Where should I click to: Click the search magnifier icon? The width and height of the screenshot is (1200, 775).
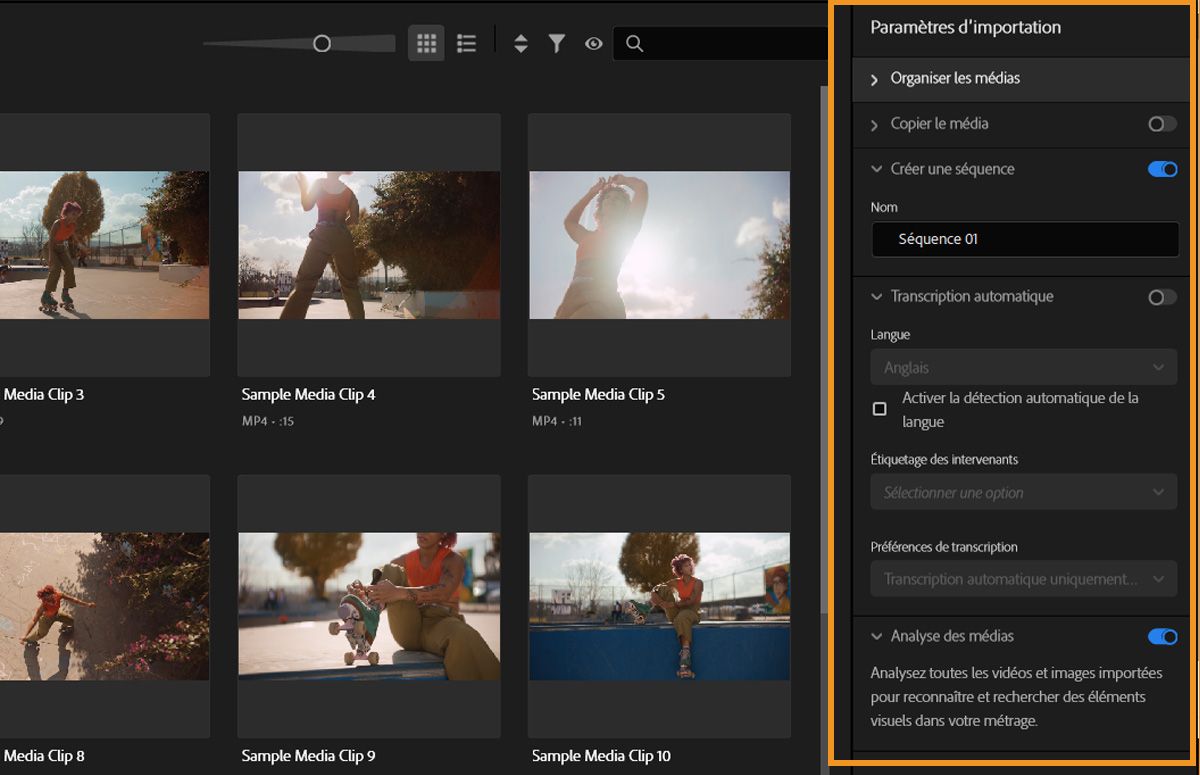pyautogui.click(x=634, y=44)
